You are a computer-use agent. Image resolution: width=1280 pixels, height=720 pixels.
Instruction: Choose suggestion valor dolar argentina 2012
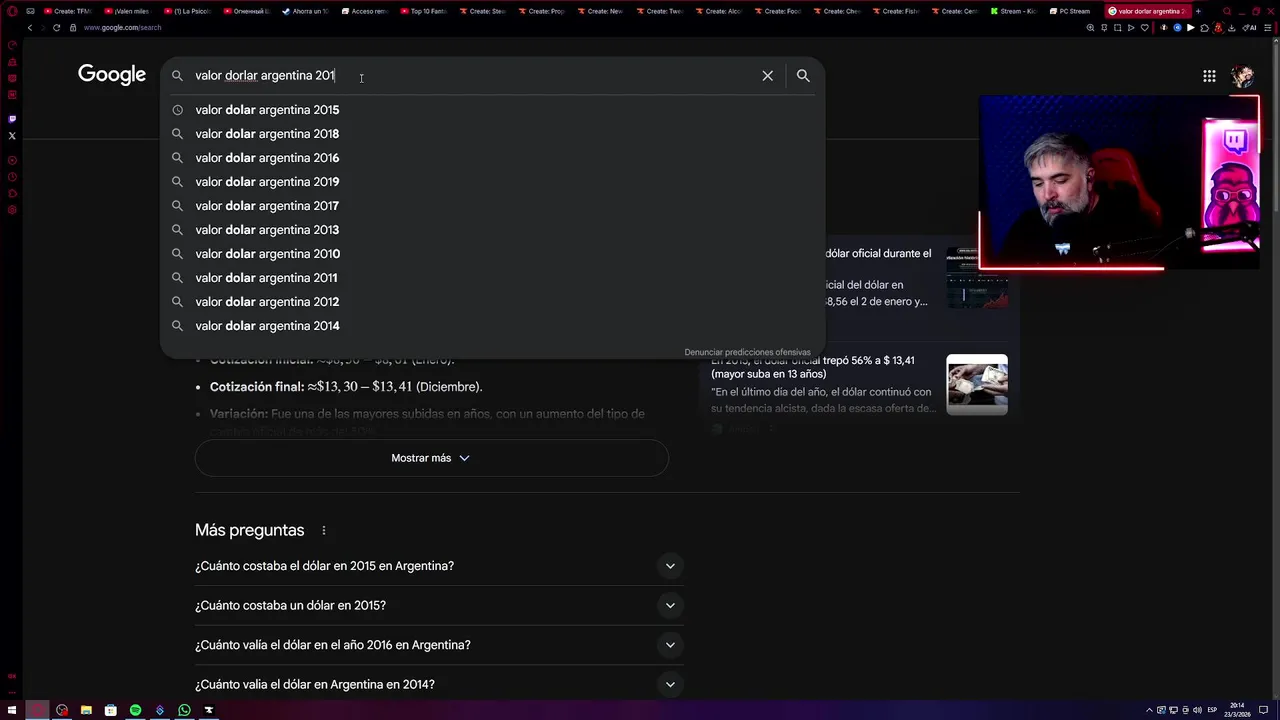492,302
